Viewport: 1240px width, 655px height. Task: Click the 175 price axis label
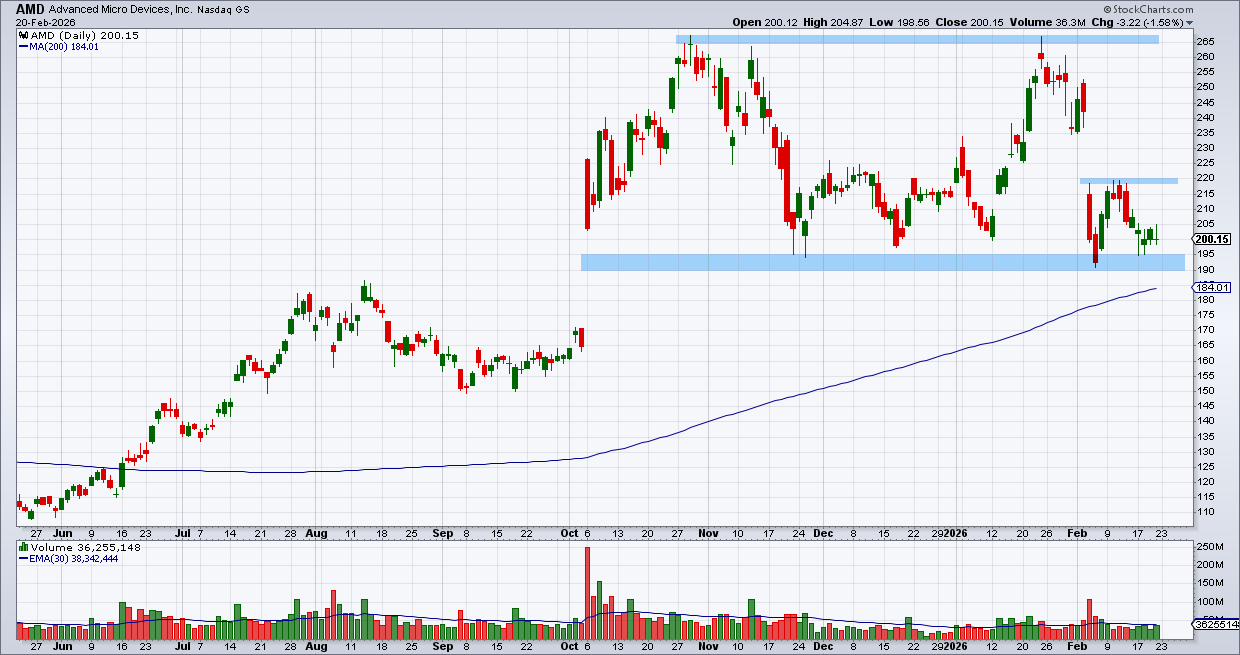[x=1204, y=315]
